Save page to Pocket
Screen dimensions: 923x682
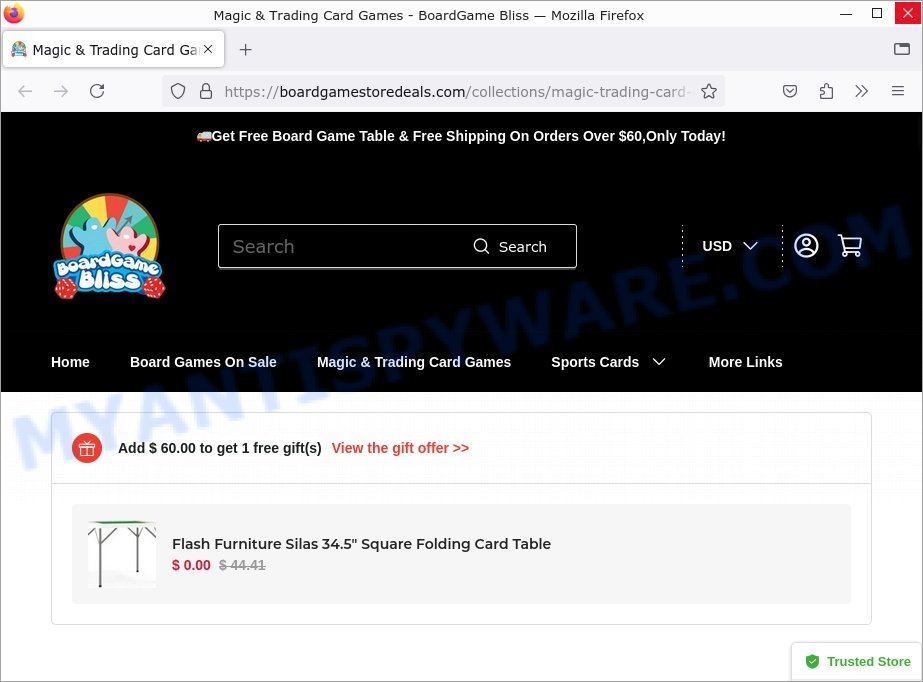click(790, 91)
